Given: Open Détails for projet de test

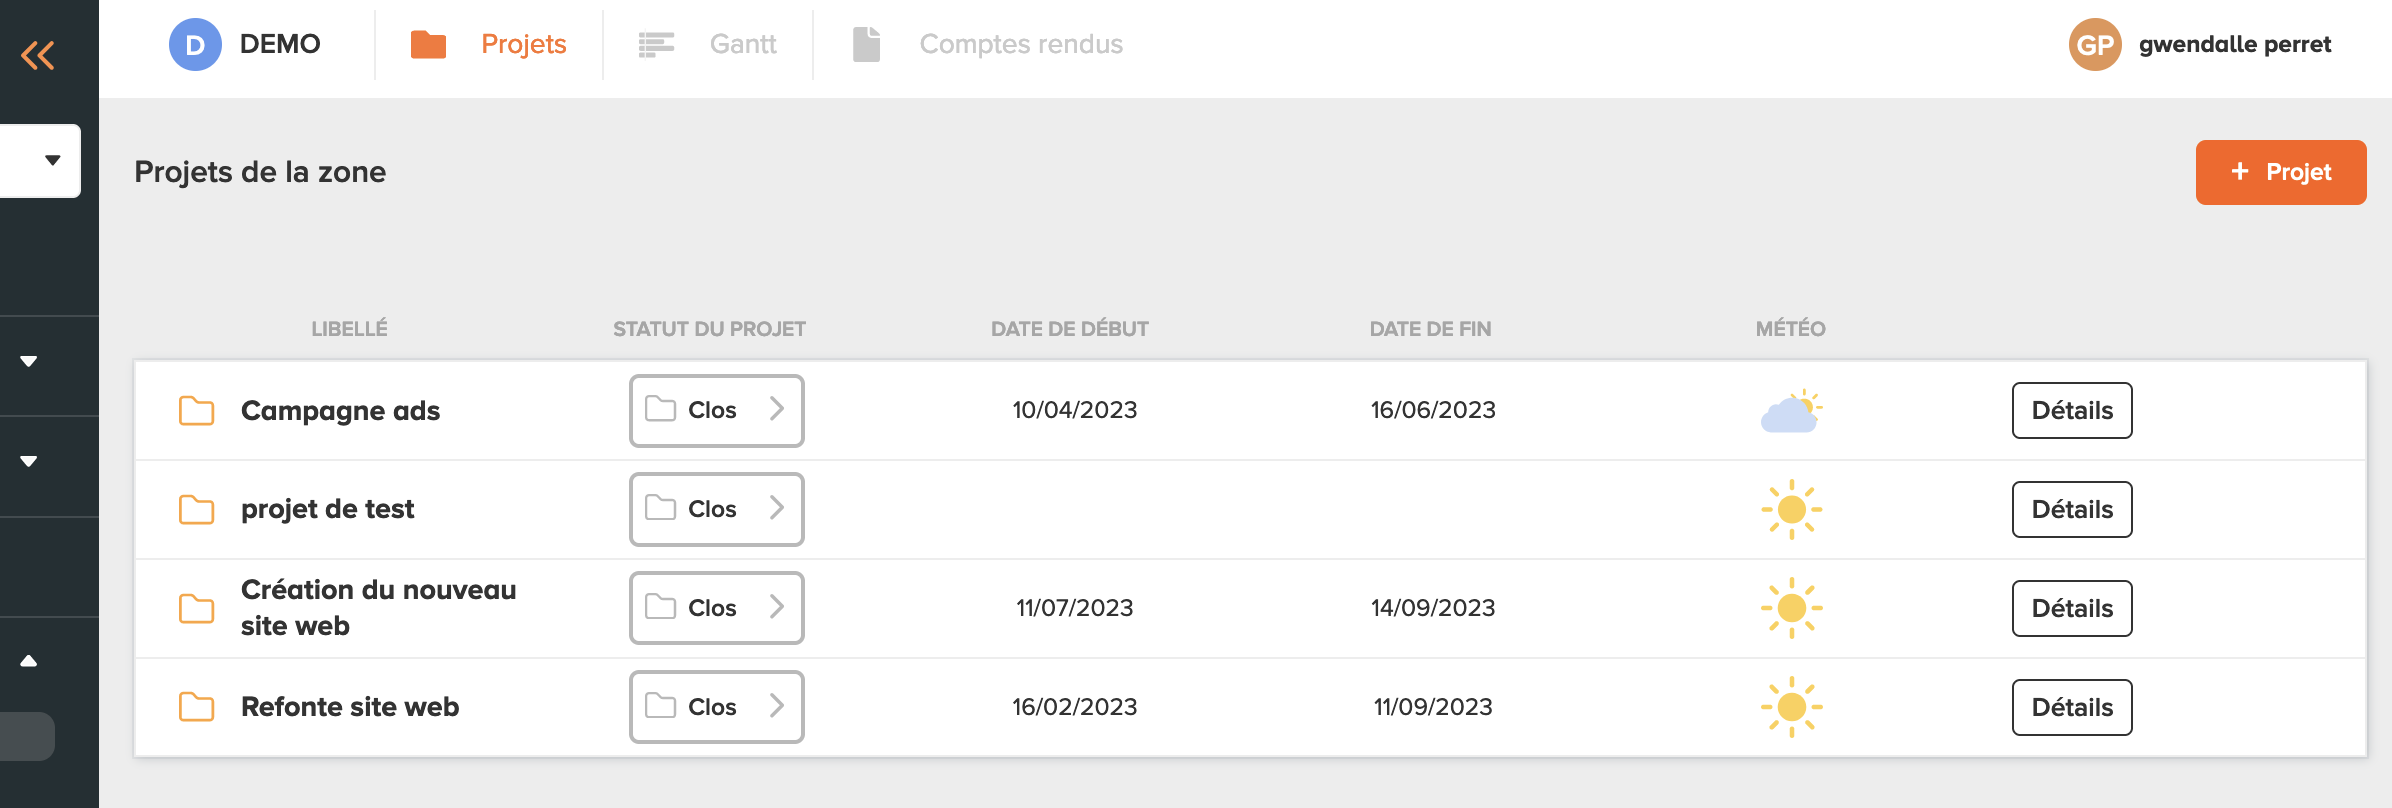Looking at the screenshot, I should [x=2072, y=509].
